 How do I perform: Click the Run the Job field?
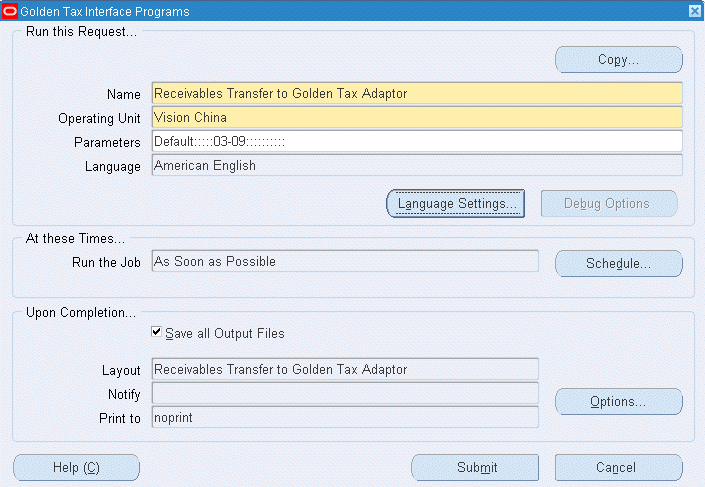[345, 261]
